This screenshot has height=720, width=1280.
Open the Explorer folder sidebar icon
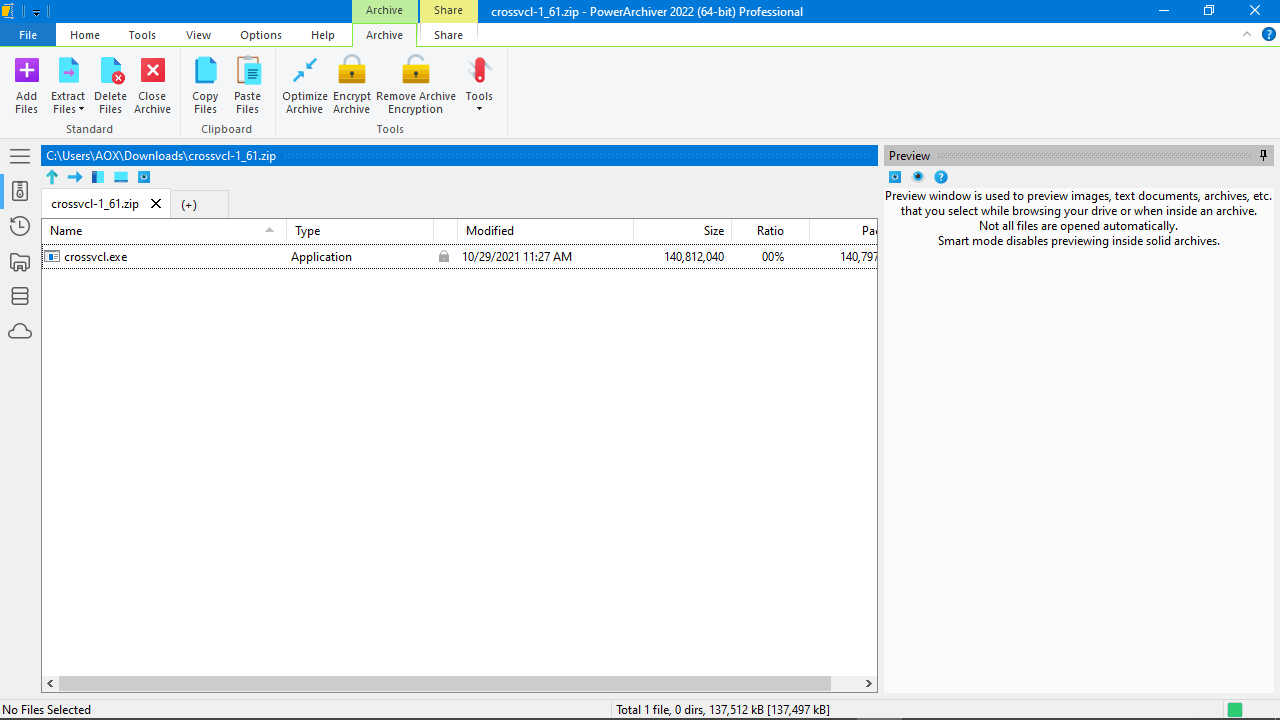[20, 262]
